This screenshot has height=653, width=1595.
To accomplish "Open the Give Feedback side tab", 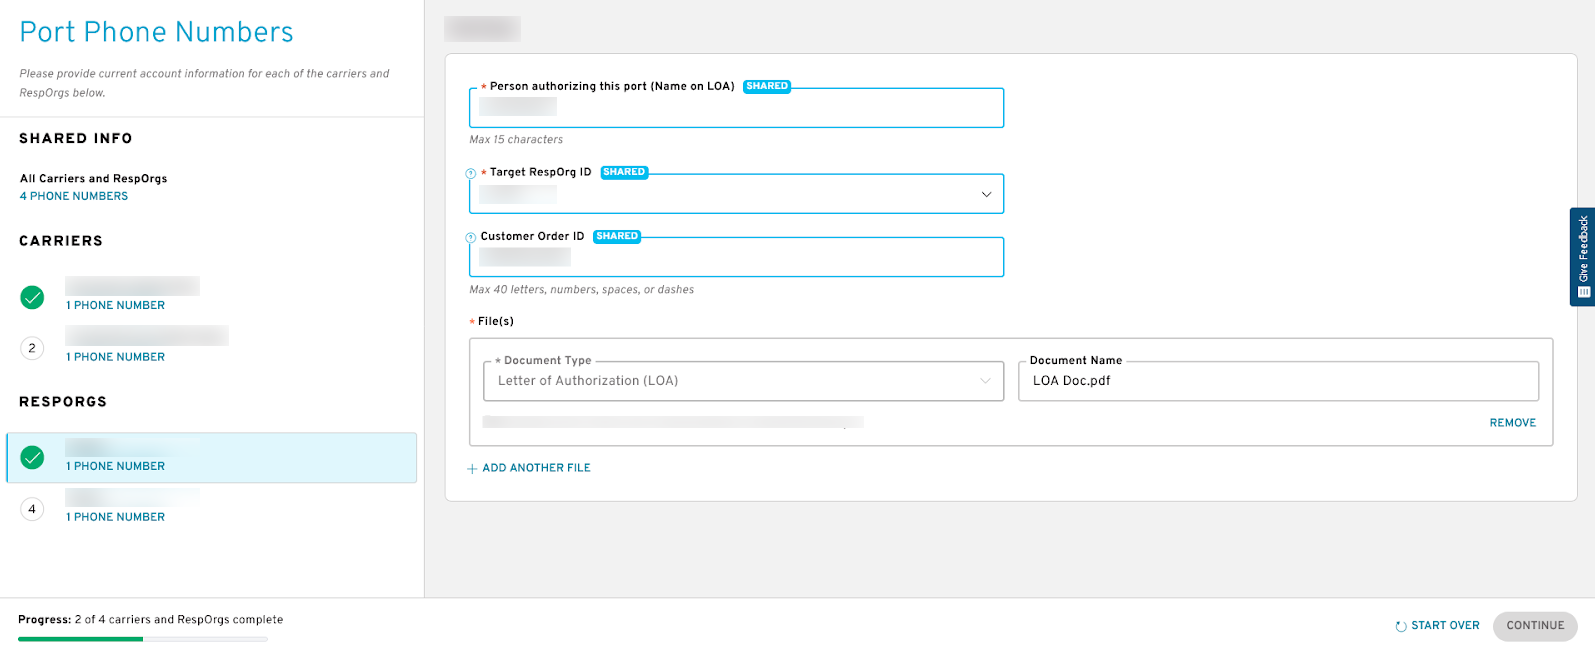I will [x=1582, y=257].
